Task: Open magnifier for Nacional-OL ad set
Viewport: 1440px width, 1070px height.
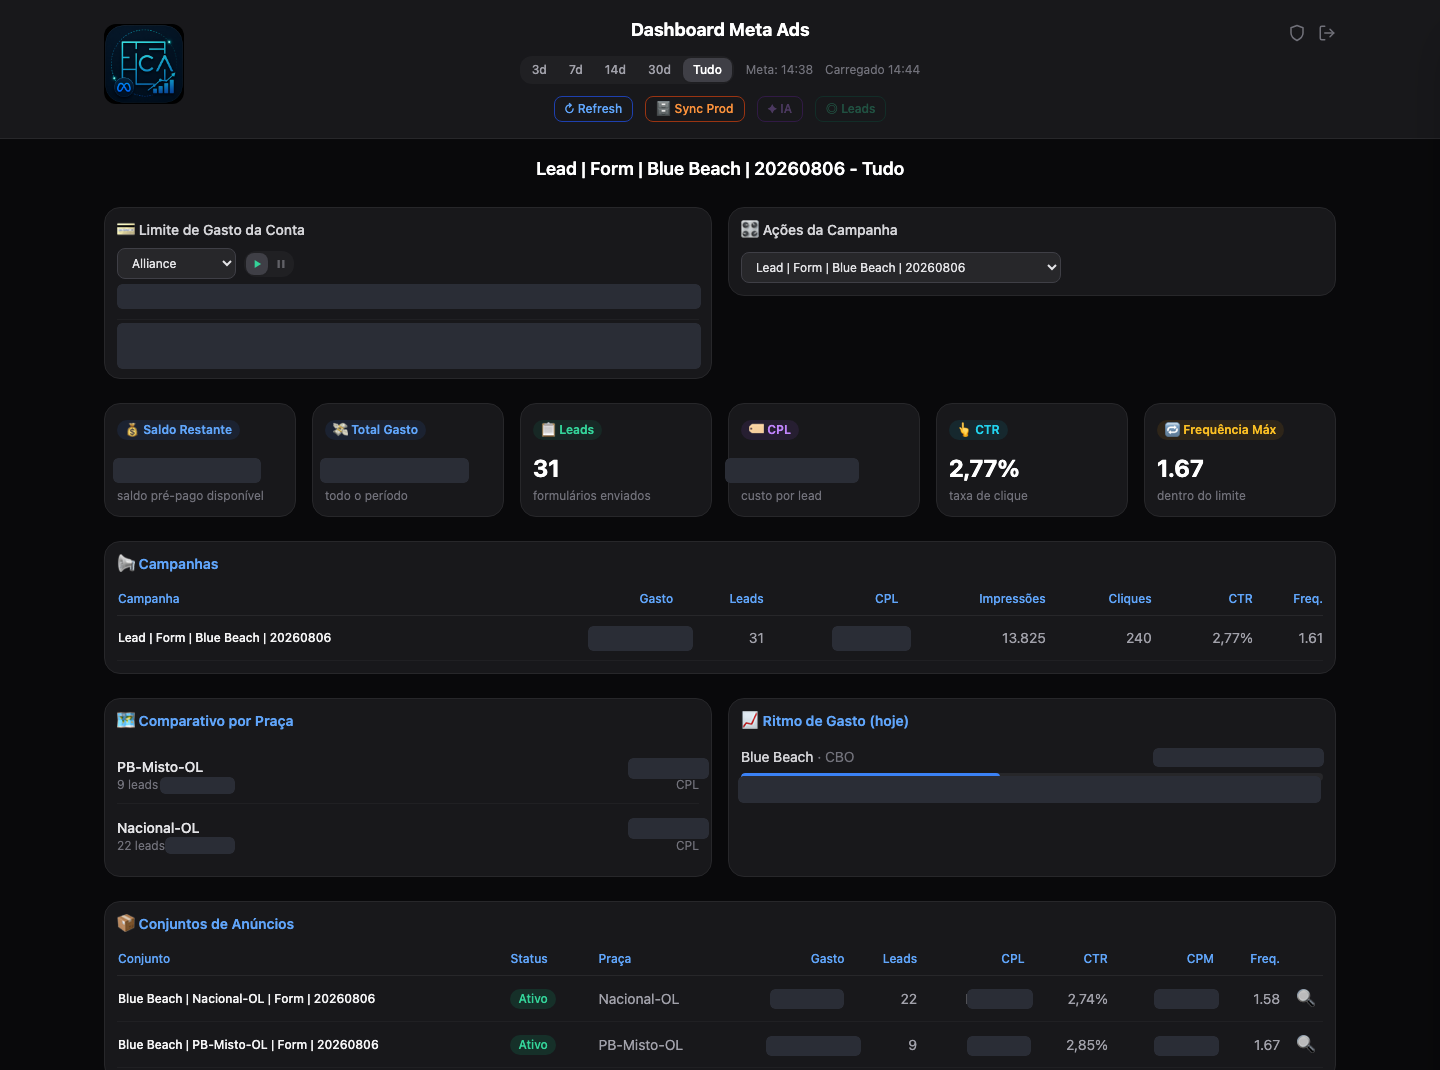Action: pos(1305,998)
